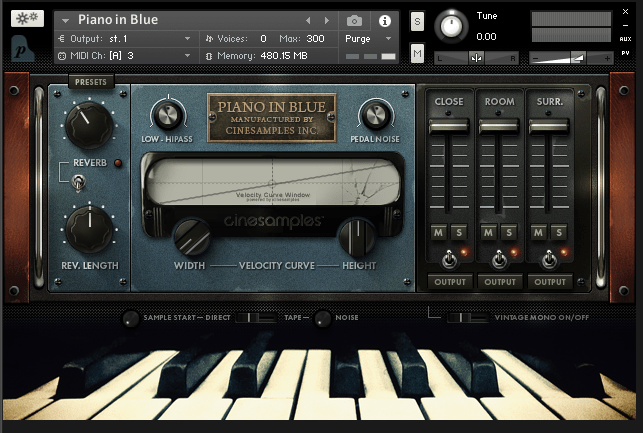Toggle Vintage Mono on/off switch

pyautogui.click(x=461, y=318)
